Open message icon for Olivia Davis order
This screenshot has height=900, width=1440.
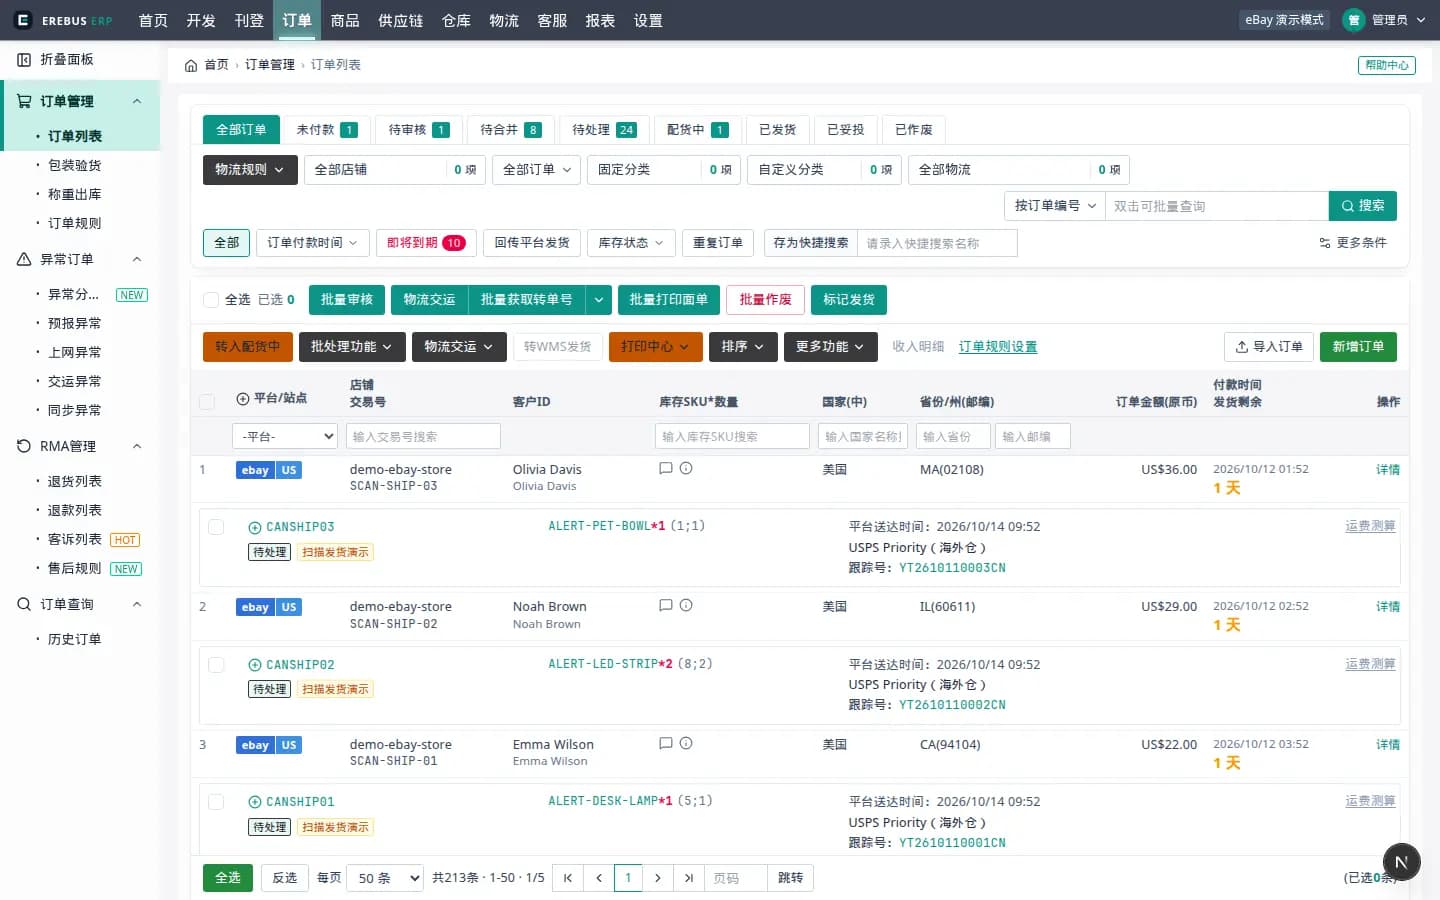666,468
